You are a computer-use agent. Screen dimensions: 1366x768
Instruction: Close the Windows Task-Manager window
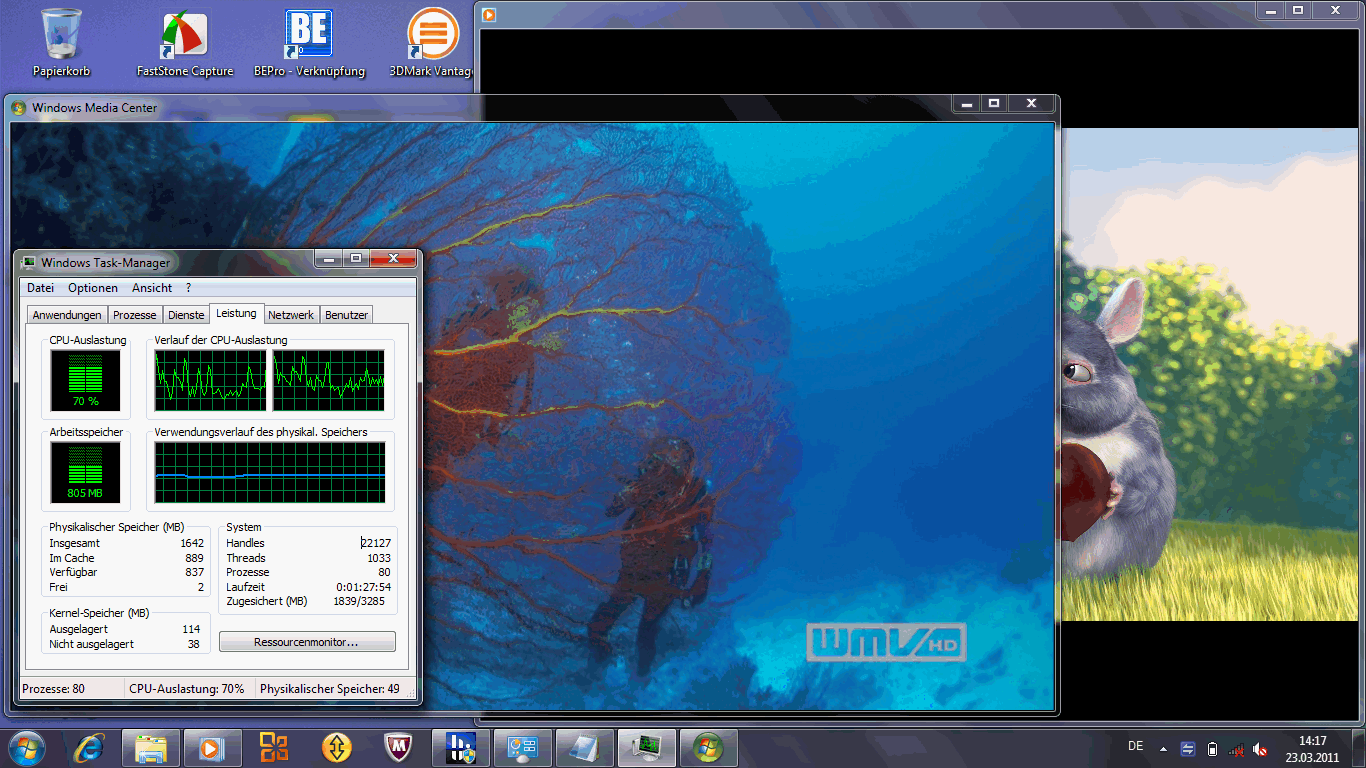393,259
